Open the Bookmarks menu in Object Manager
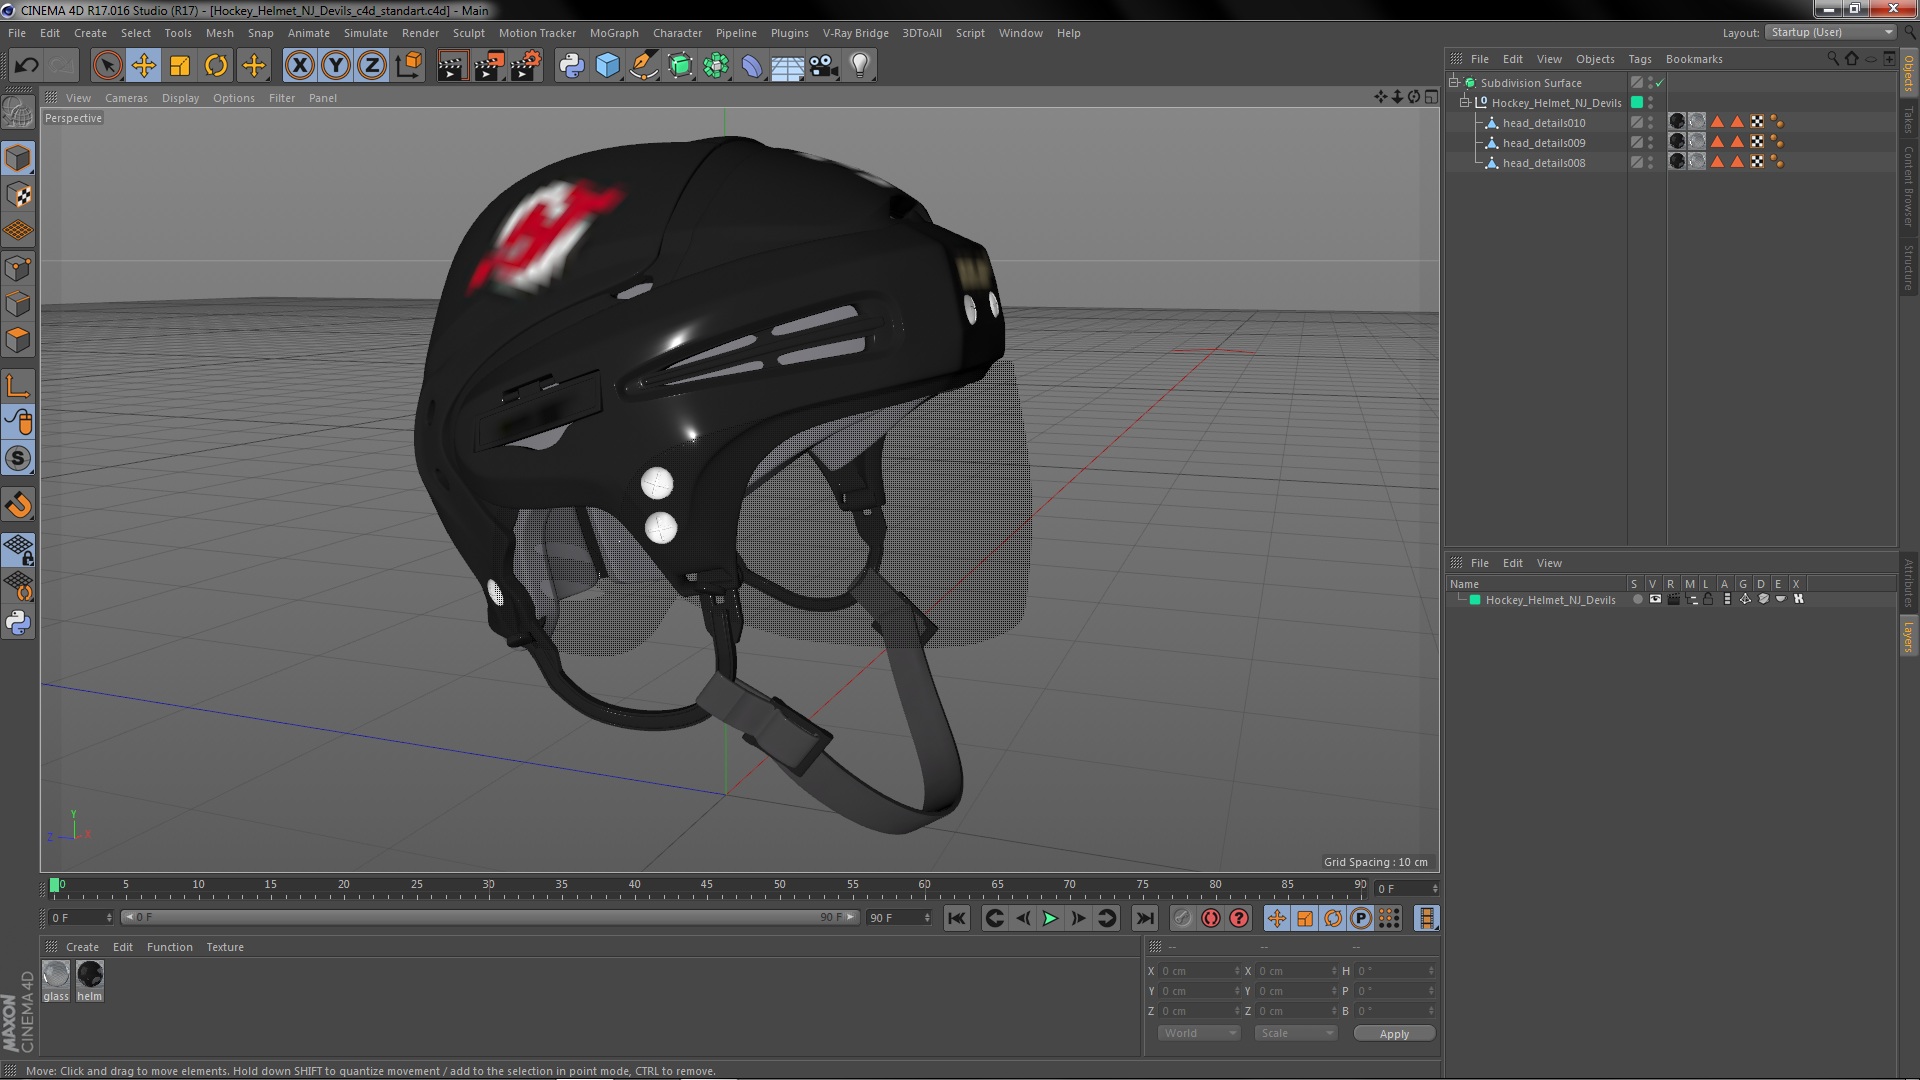 tap(1694, 59)
